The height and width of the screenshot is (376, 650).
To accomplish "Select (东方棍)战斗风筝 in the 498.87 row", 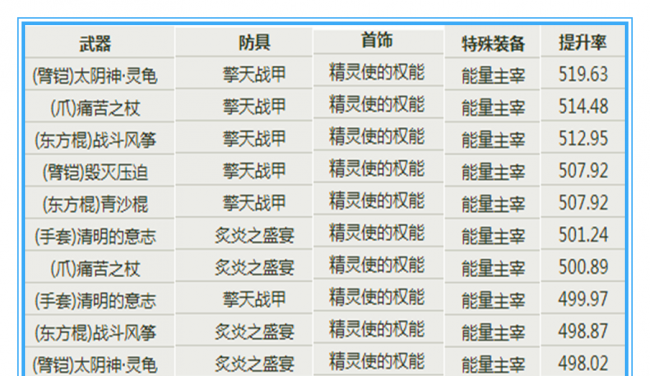I will click(x=95, y=333).
